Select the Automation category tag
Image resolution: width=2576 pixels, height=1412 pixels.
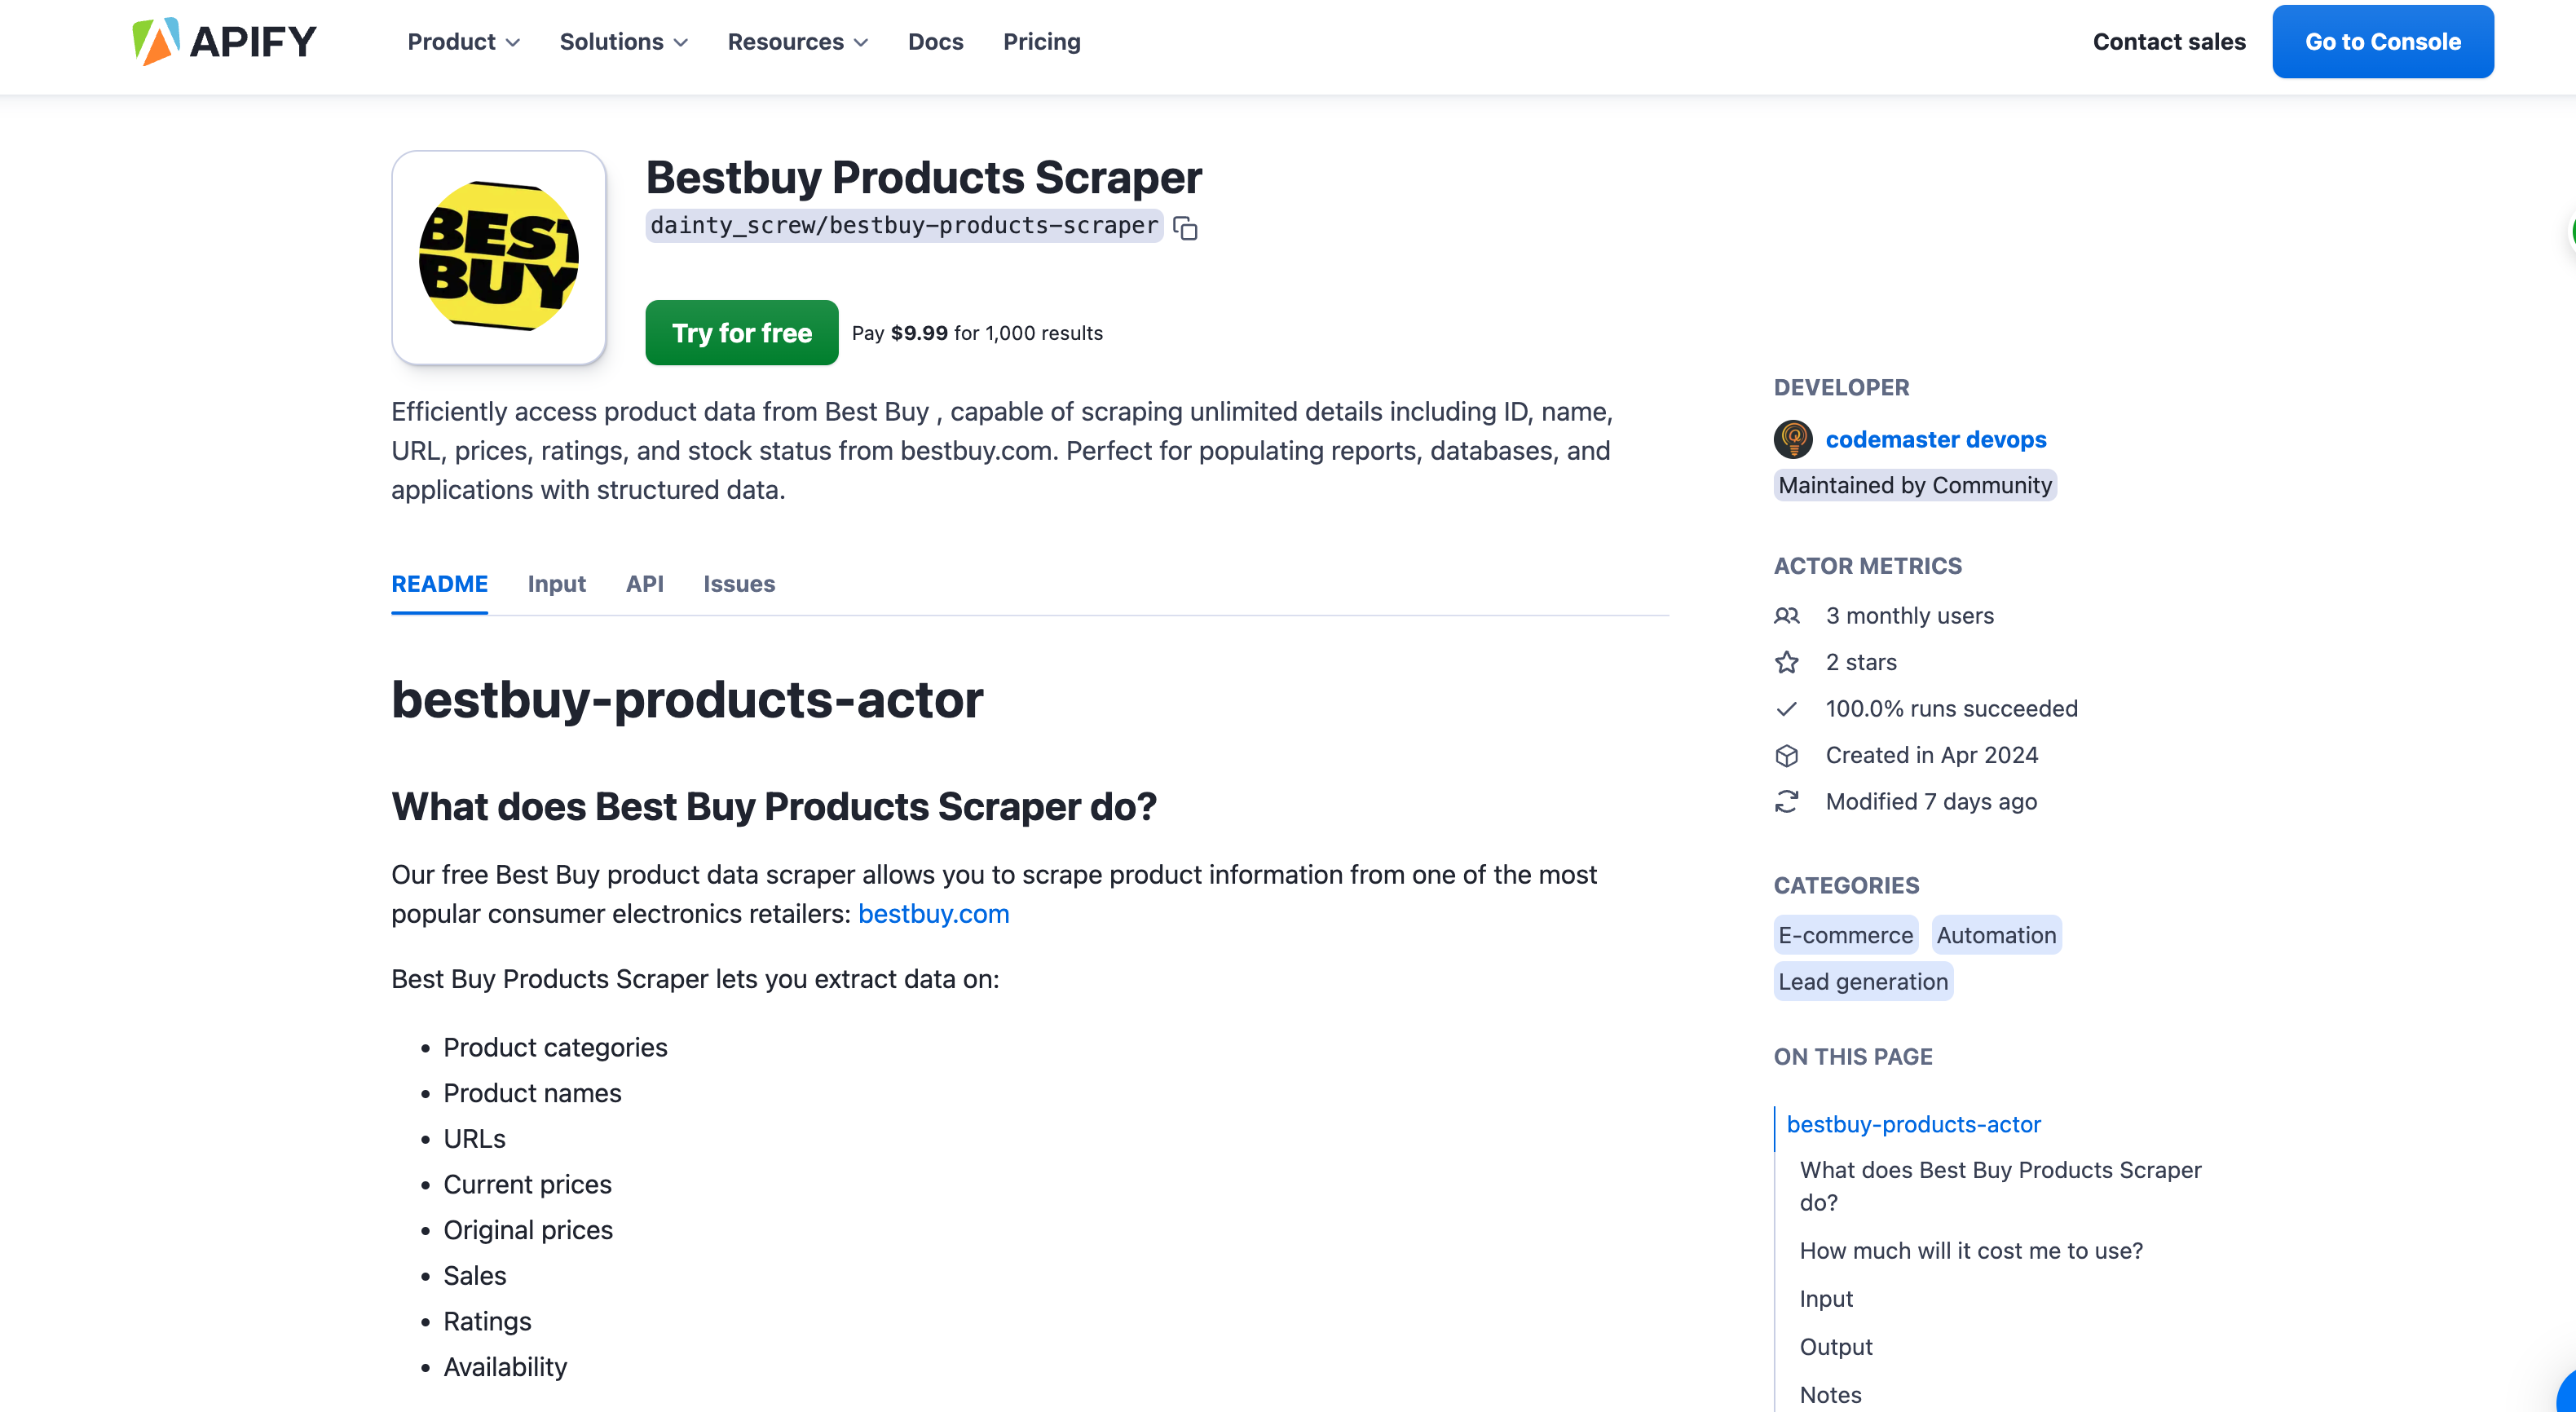(x=1996, y=935)
